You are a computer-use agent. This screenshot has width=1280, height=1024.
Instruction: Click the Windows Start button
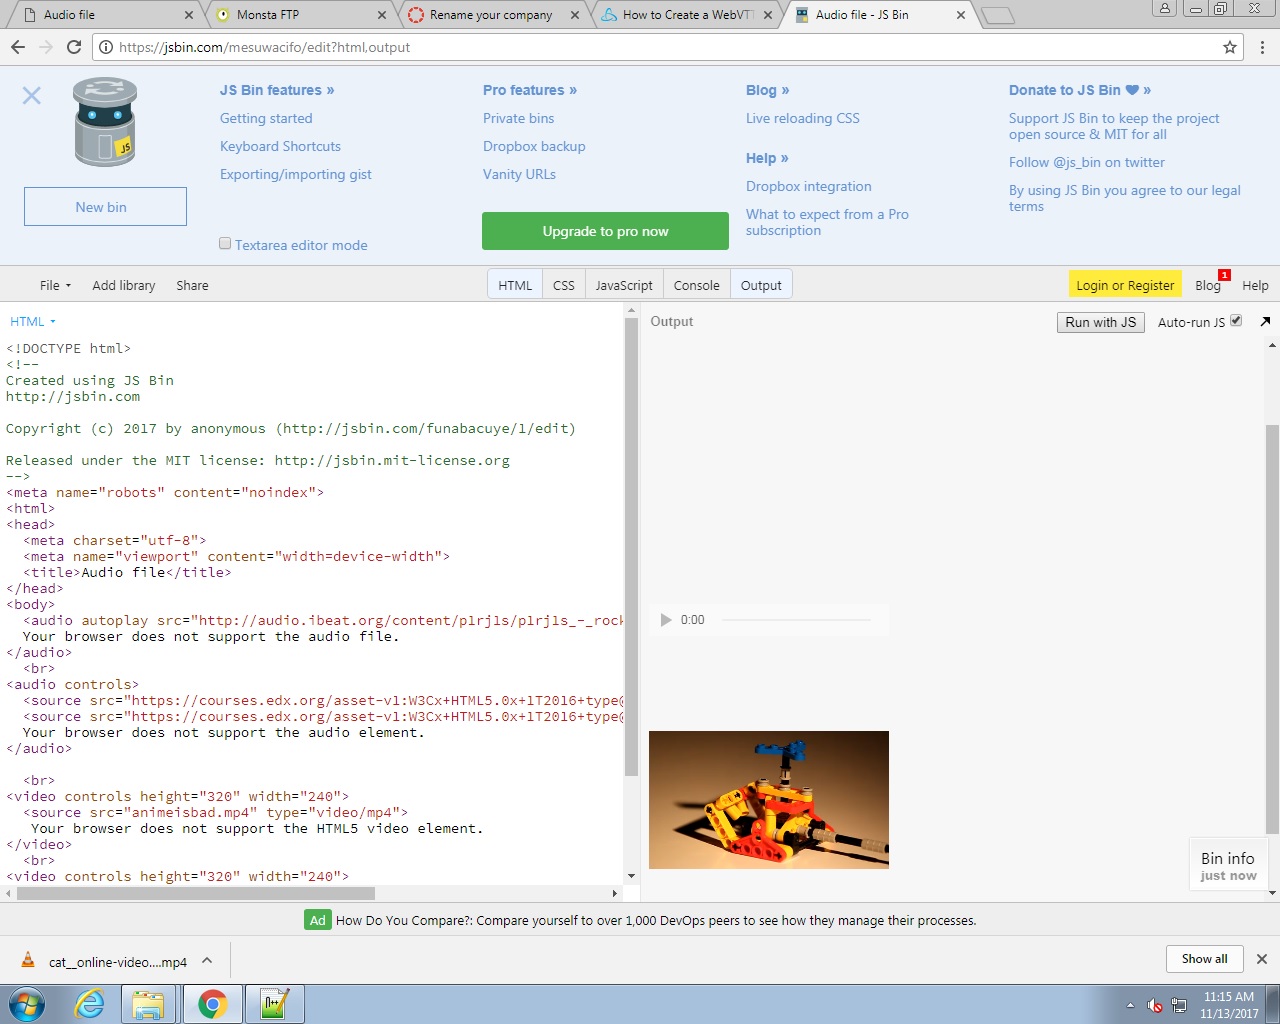[27, 1003]
